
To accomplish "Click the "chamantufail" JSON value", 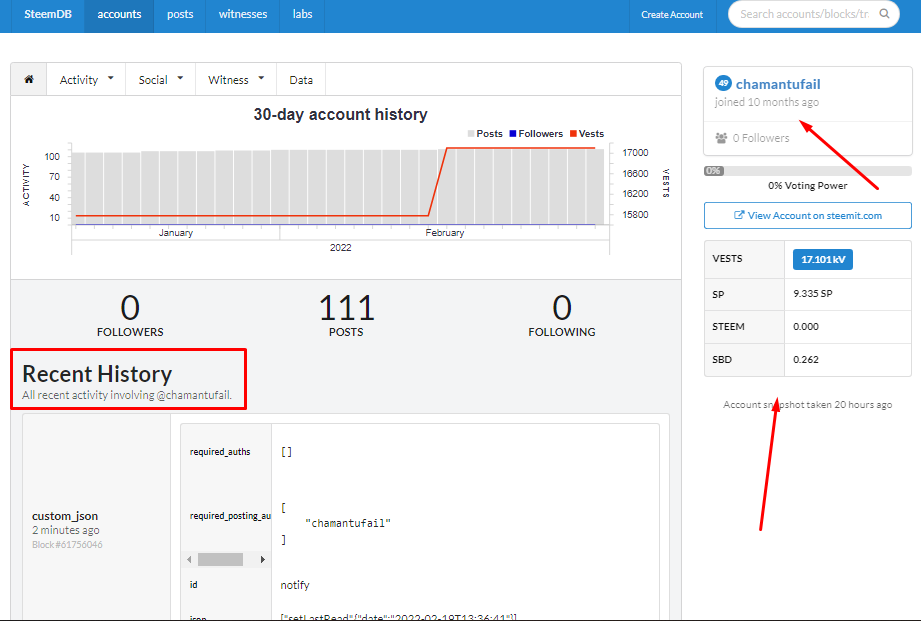I will click(x=348, y=523).
